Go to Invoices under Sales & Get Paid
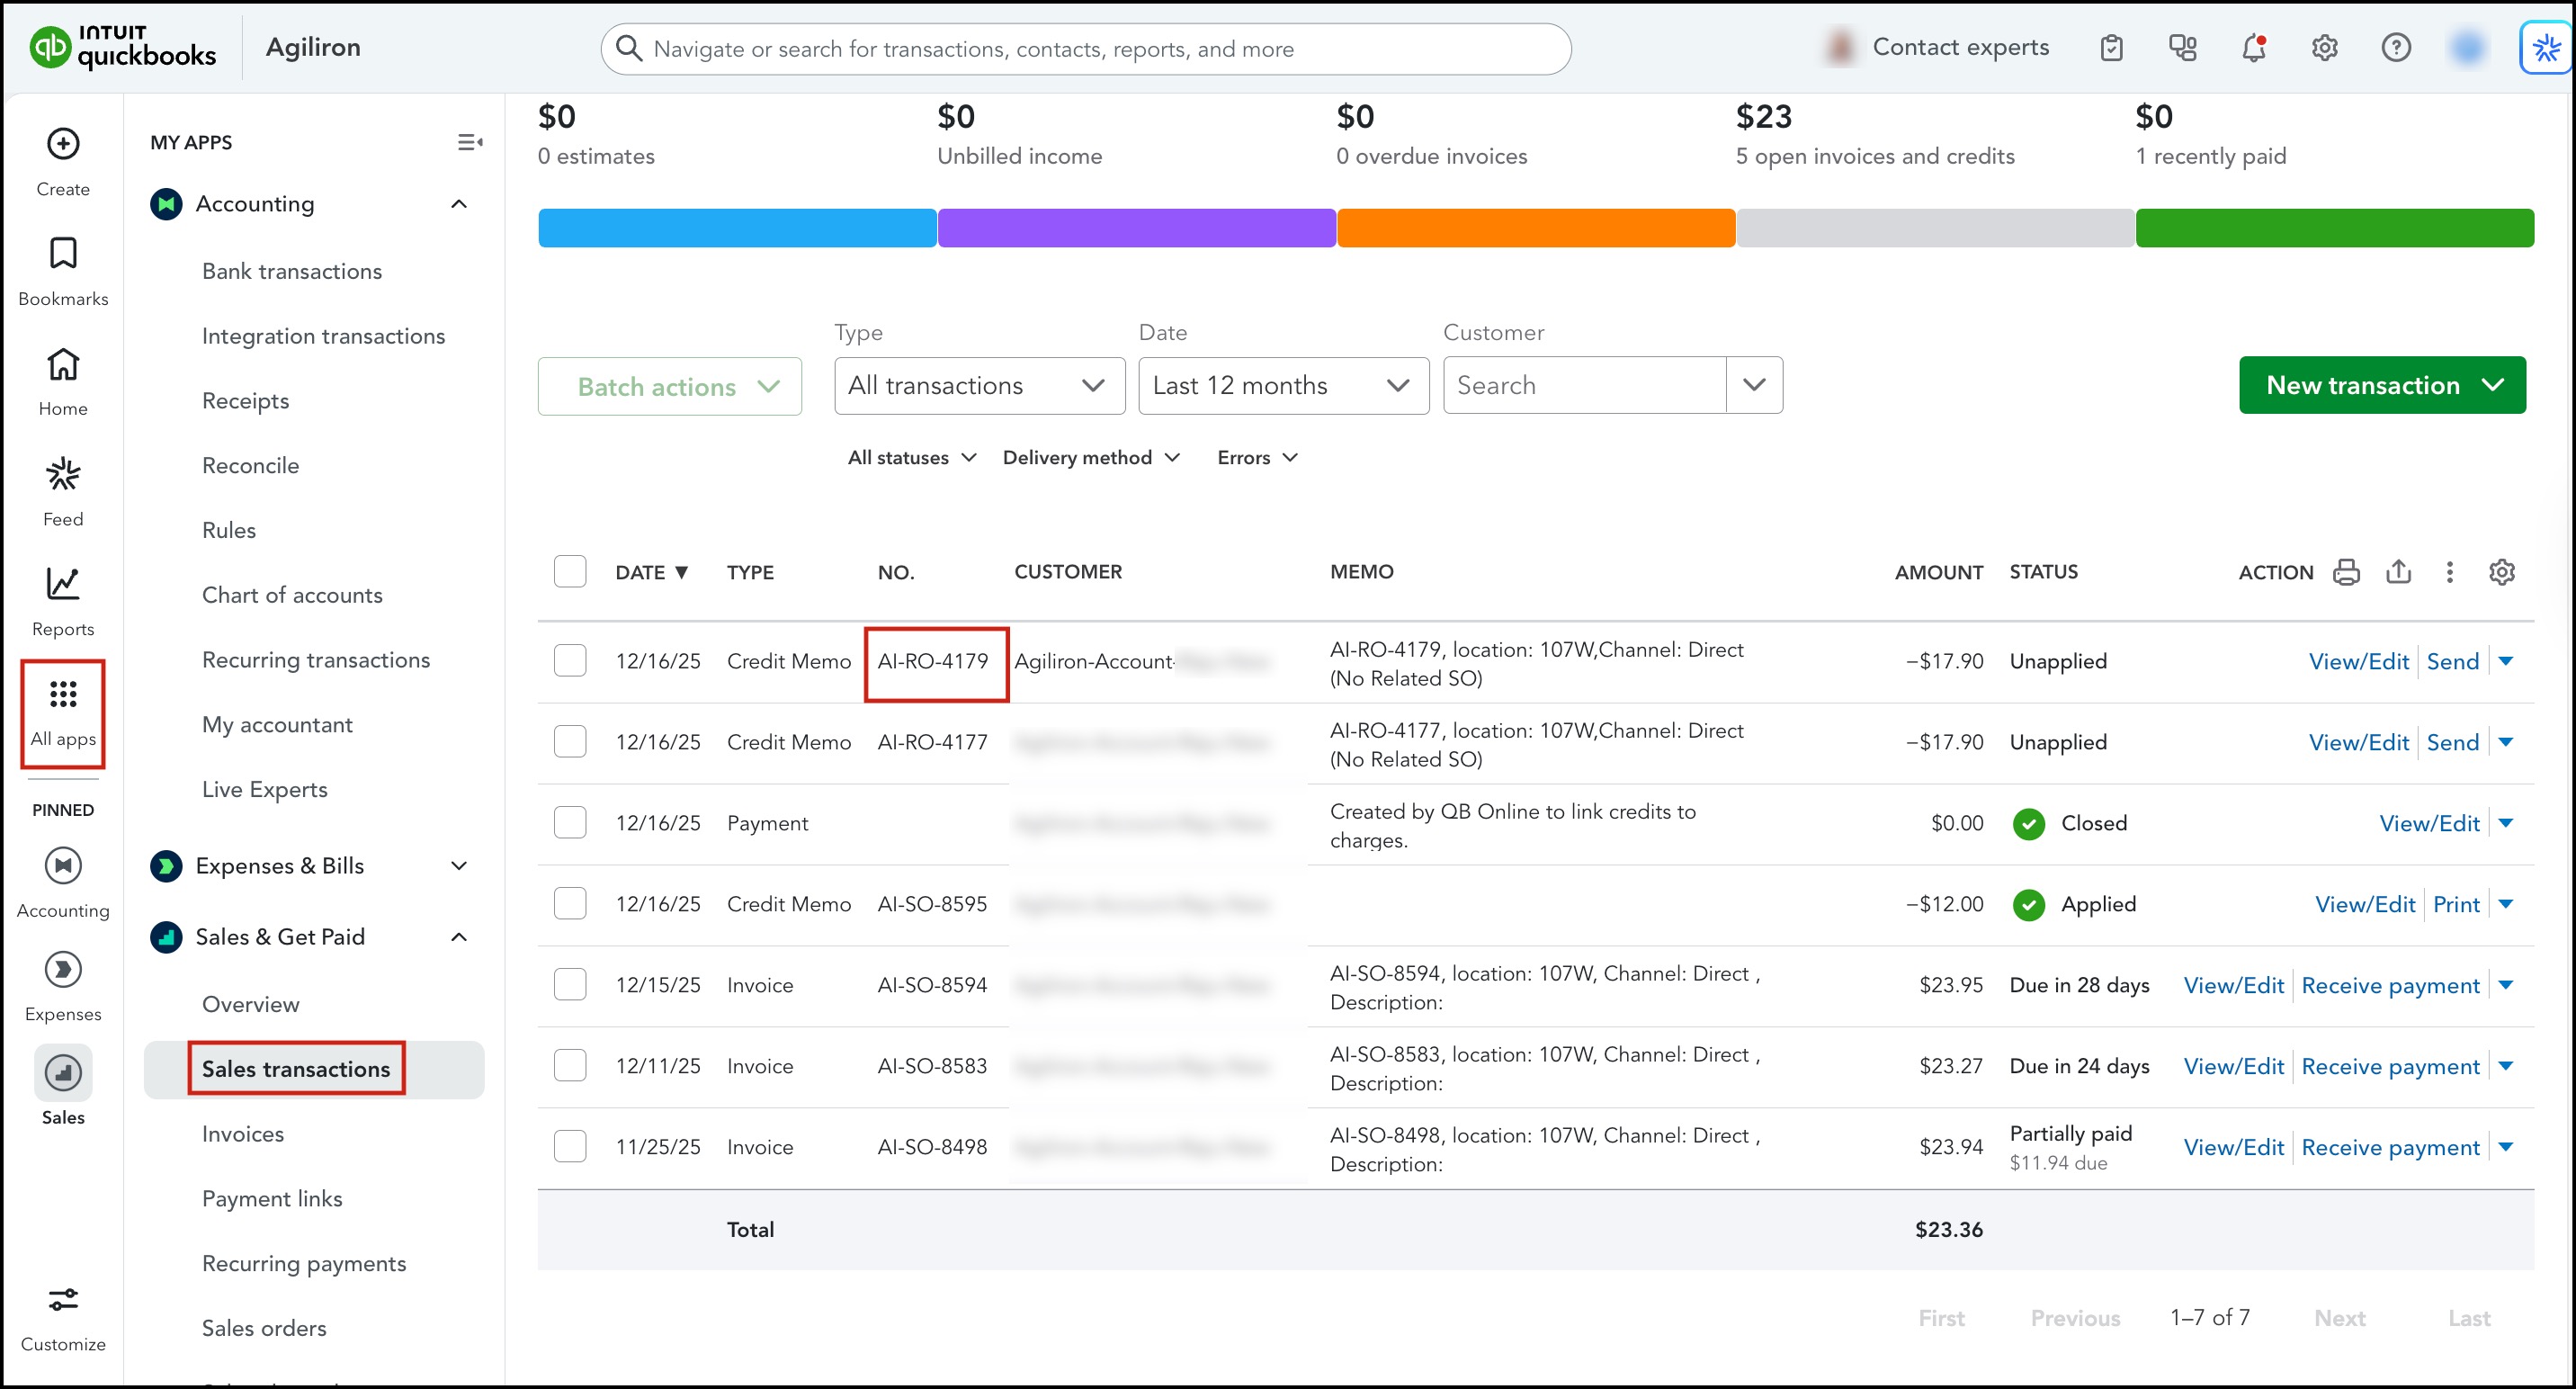 click(x=243, y=1134)
